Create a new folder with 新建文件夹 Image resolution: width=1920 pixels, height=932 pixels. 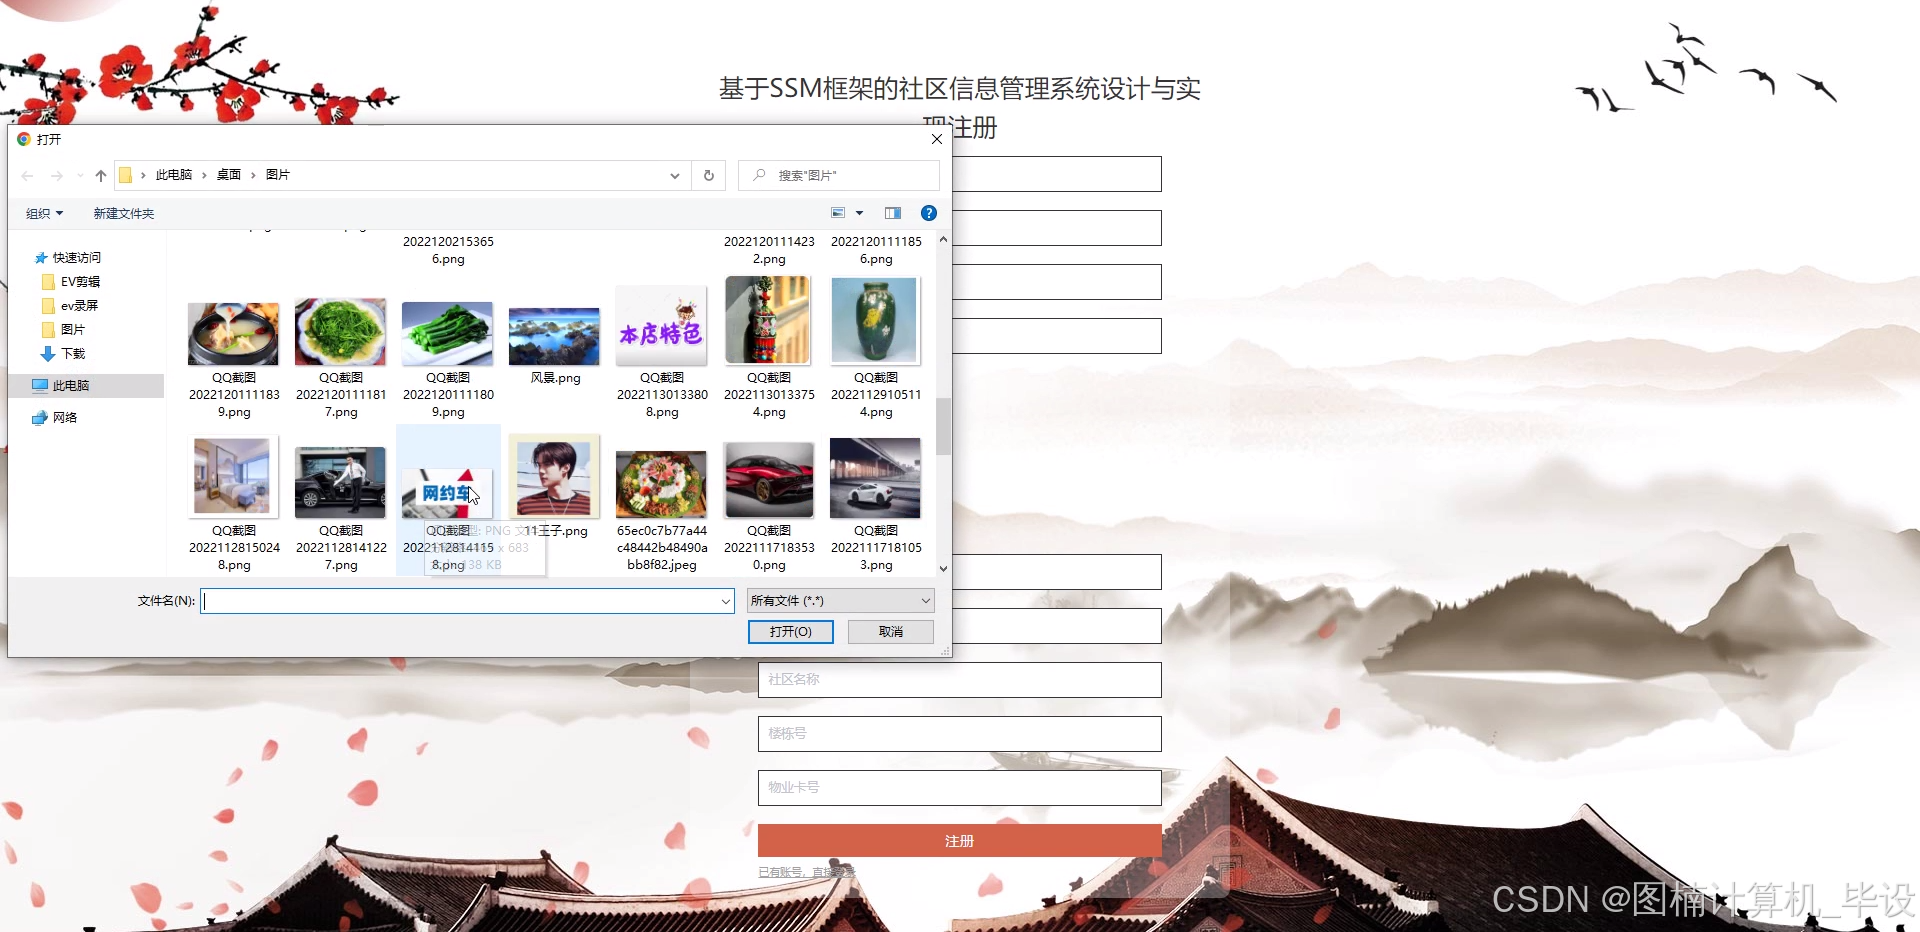[x=123, y=212]
